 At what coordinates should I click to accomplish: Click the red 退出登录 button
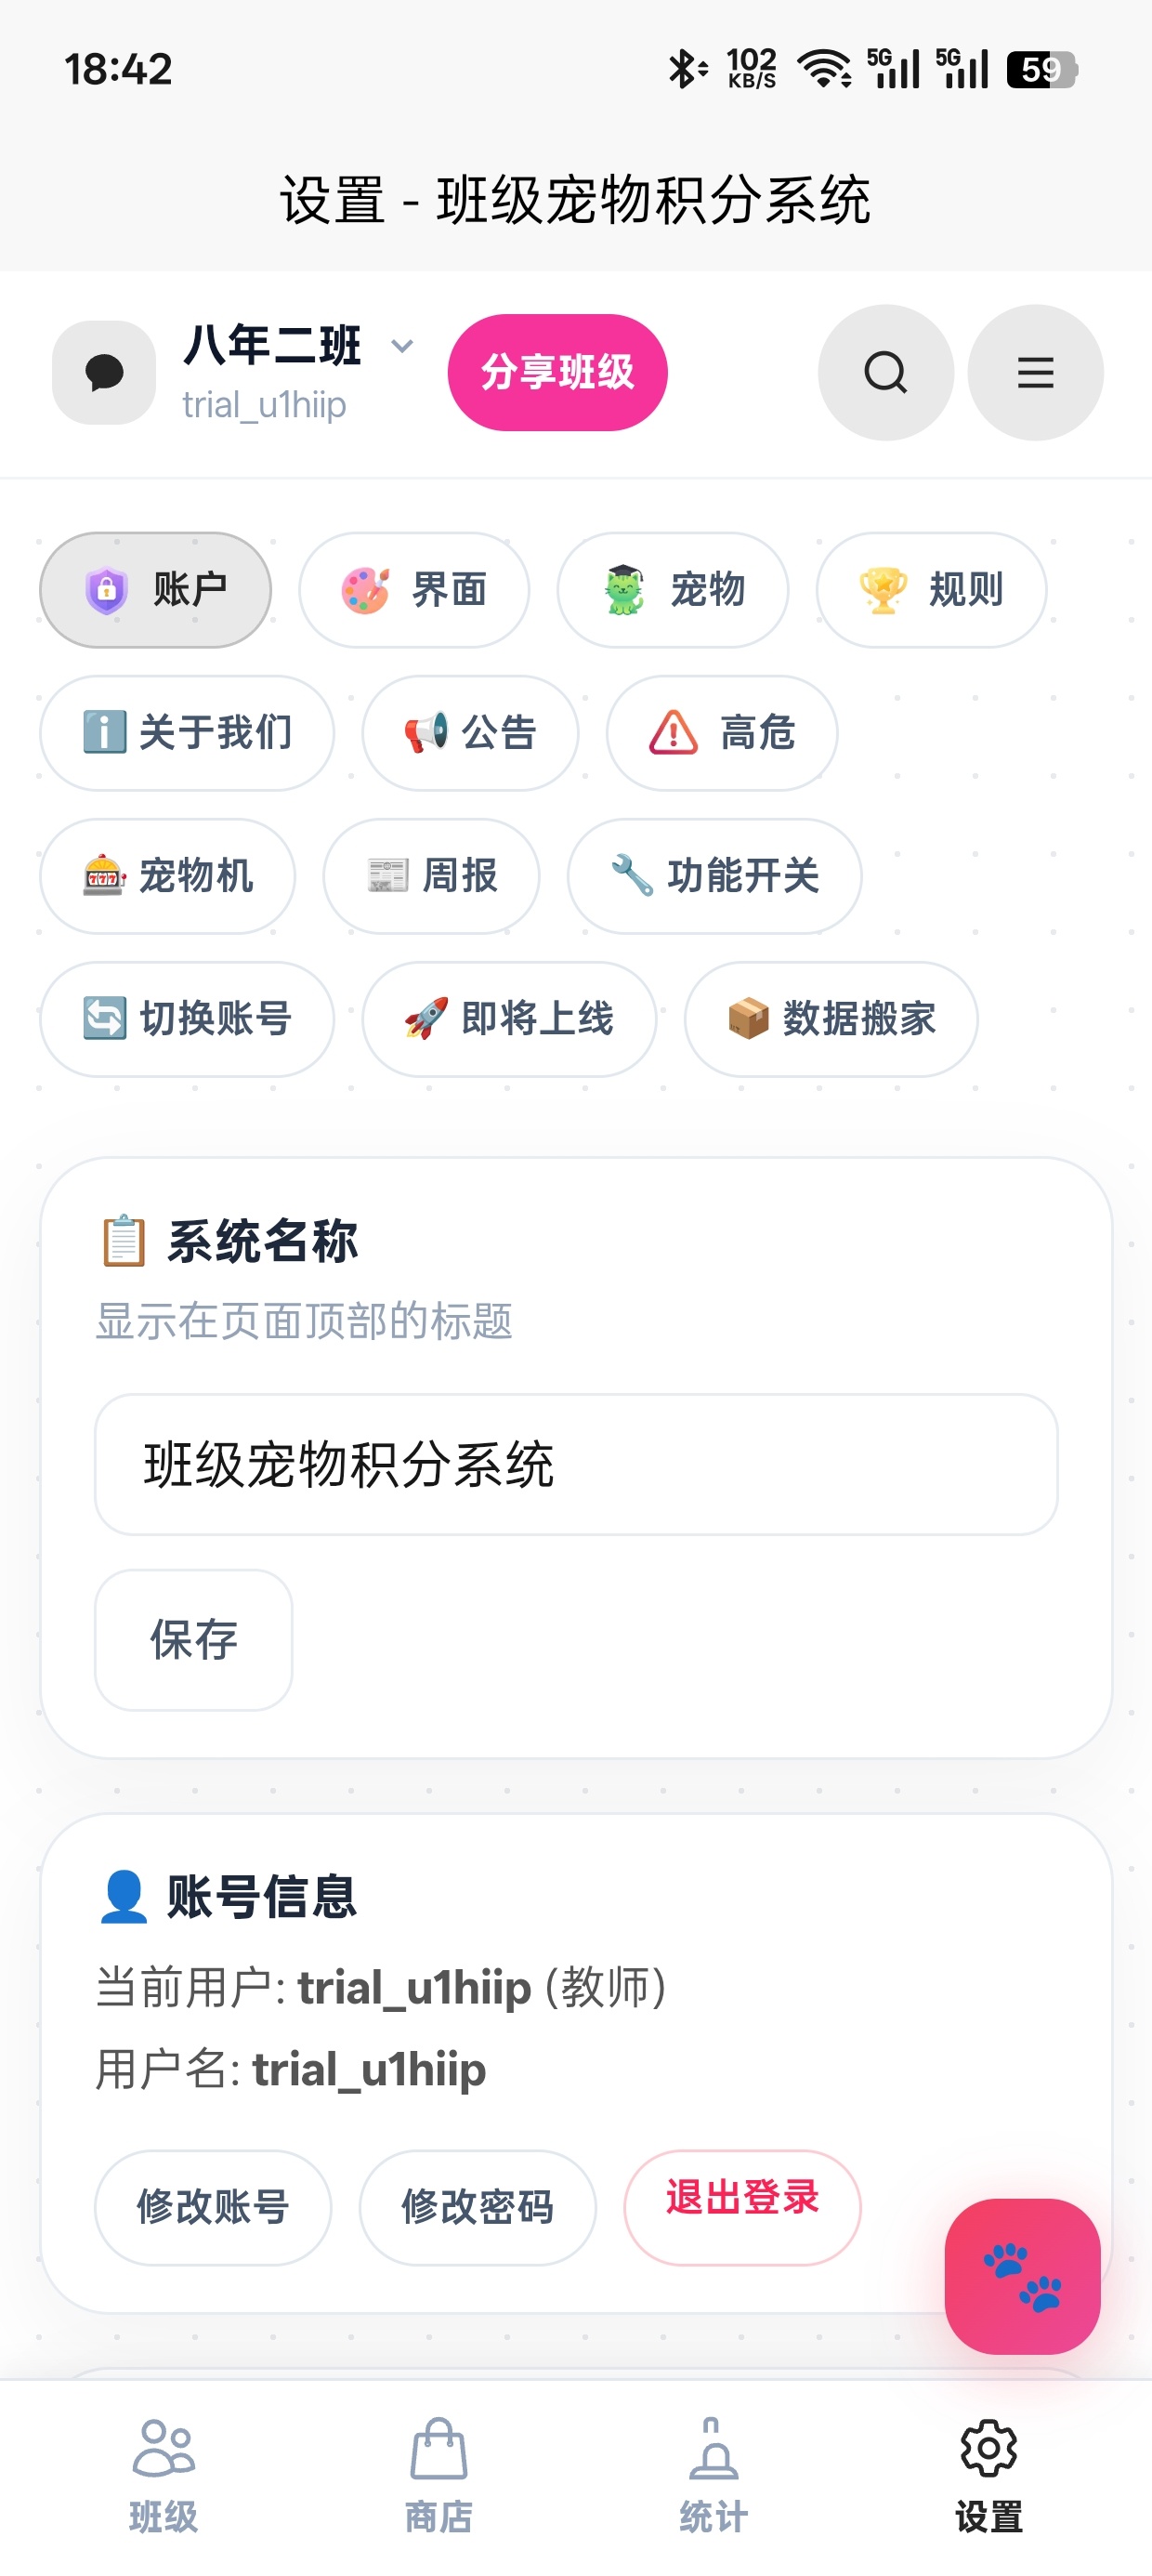point(742,2207)
